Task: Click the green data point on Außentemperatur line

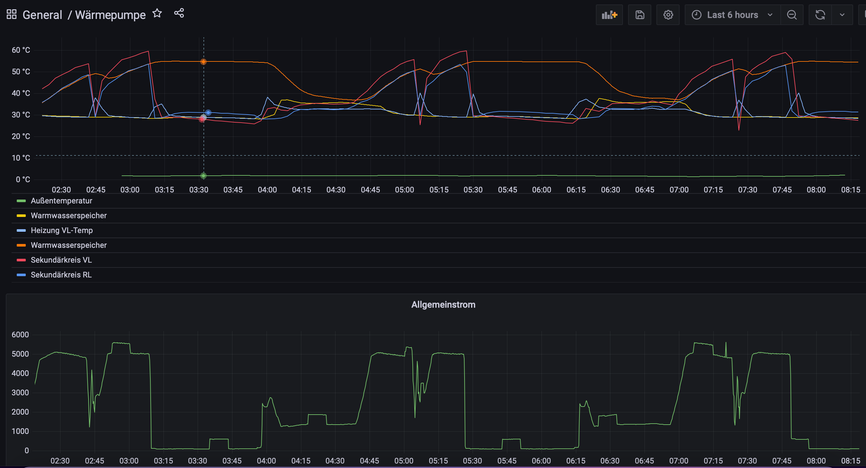Action: [x=203, y=176]
